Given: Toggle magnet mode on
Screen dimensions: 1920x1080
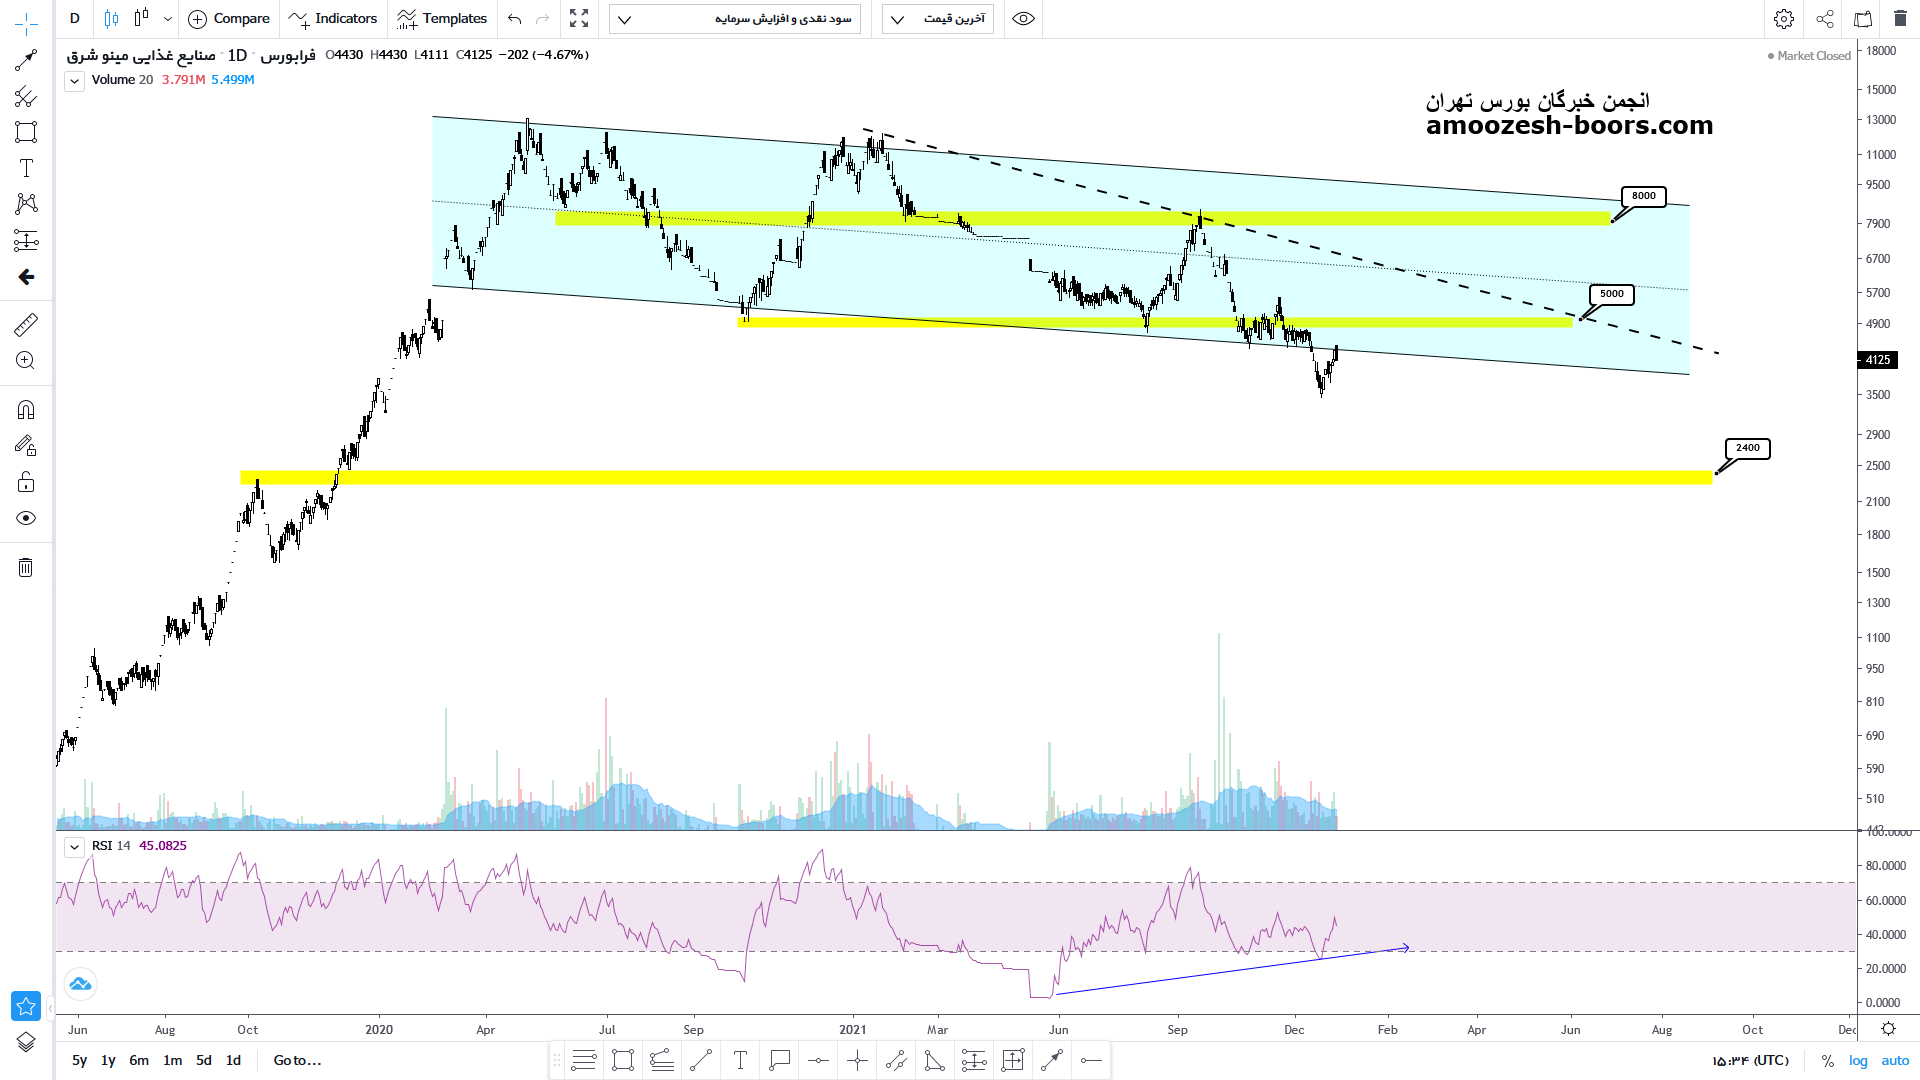Looking at the screenshot, I should coord(26,410).
